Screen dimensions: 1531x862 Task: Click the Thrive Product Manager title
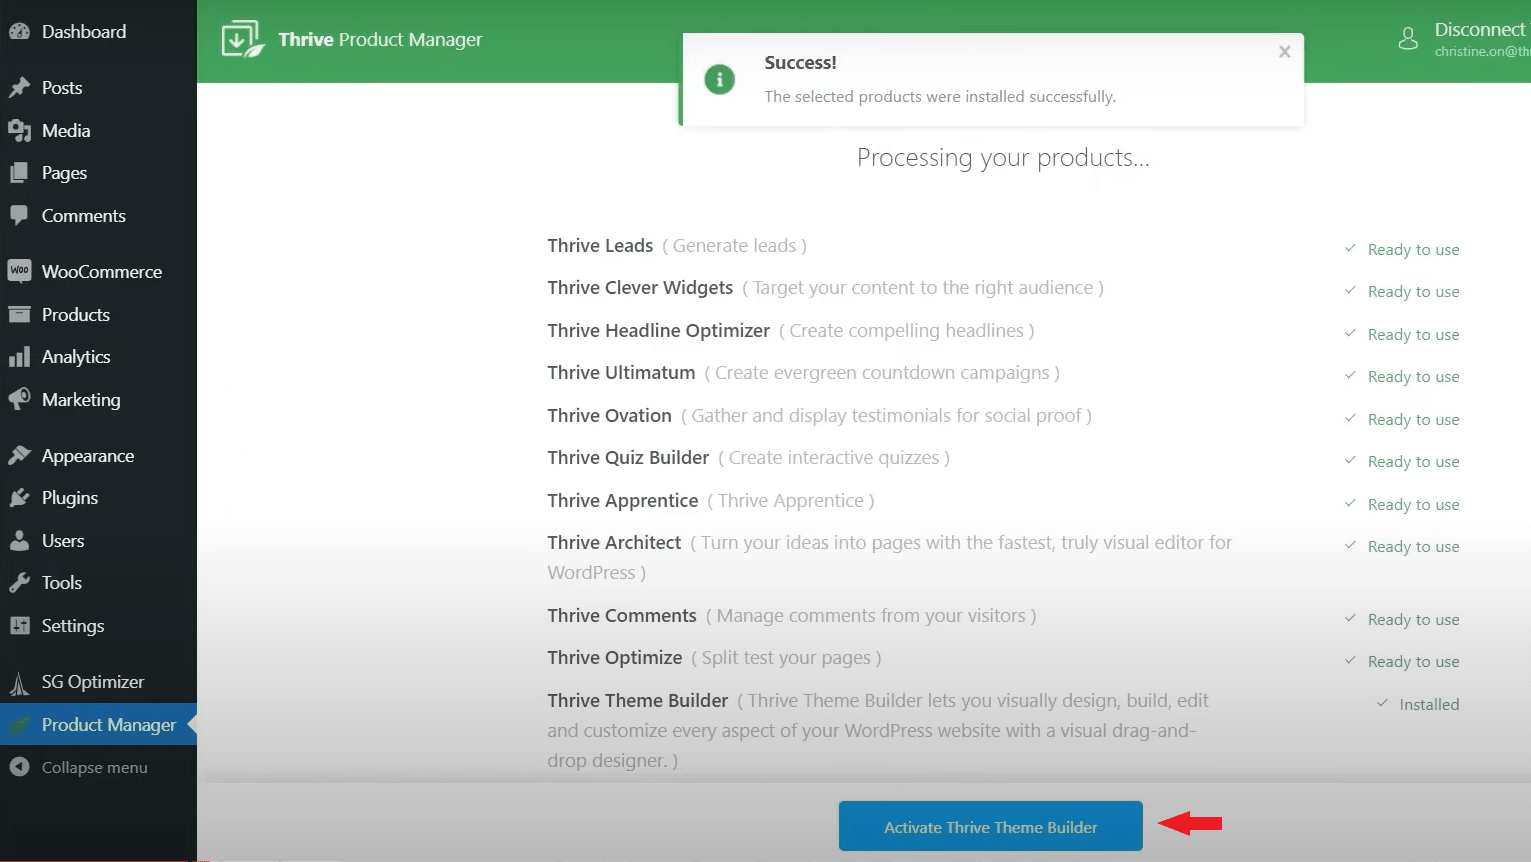pos(380,40)
